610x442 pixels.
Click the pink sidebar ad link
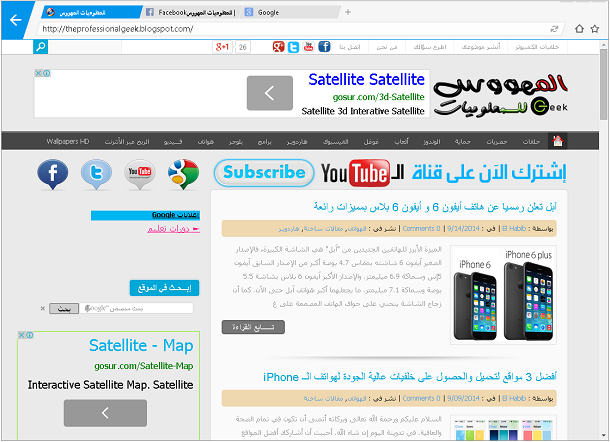tap(173, 229)
